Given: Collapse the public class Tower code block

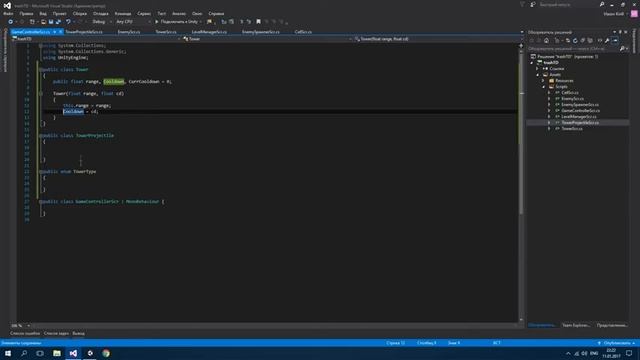Looking at the screenshot, I should point(40,69).
